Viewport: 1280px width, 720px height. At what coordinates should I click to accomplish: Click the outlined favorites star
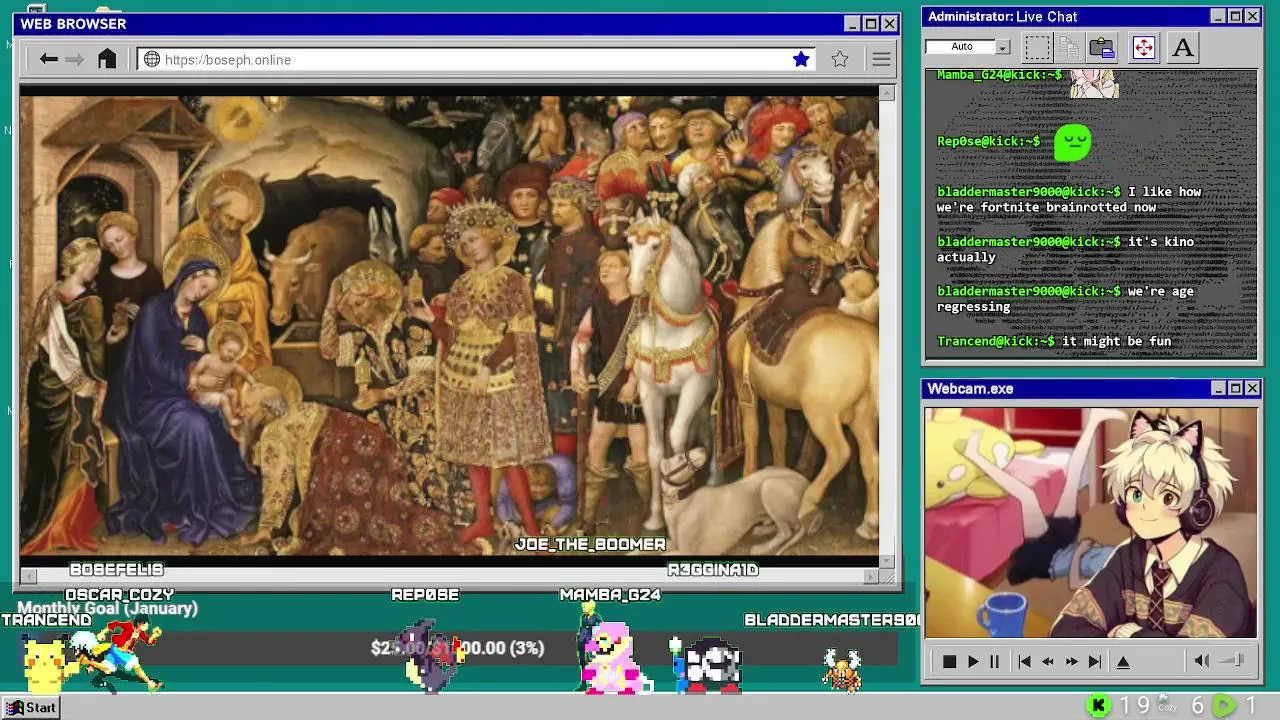point(840,59)
